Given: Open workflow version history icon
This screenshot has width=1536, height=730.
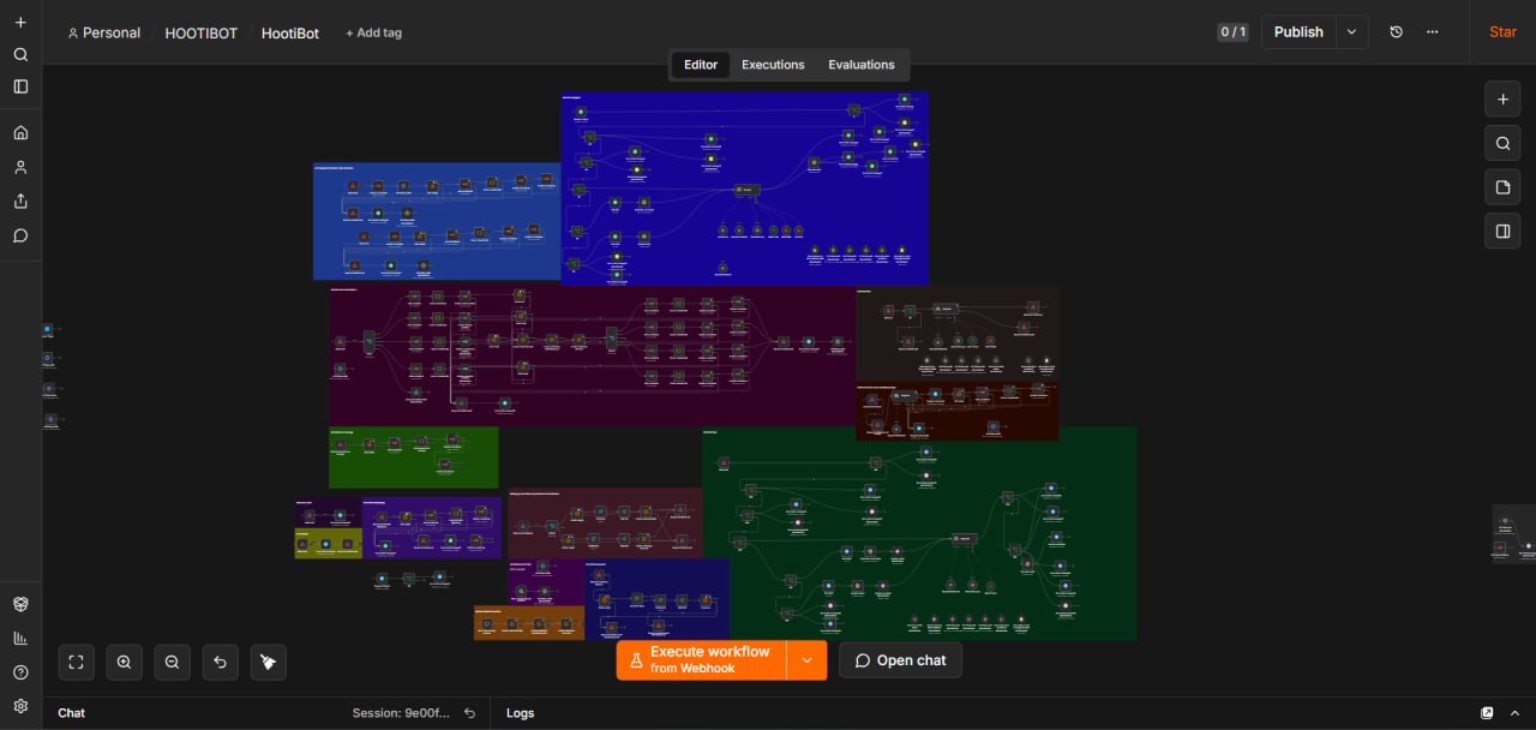Looking at the screenshot, I should [1396, 32].
